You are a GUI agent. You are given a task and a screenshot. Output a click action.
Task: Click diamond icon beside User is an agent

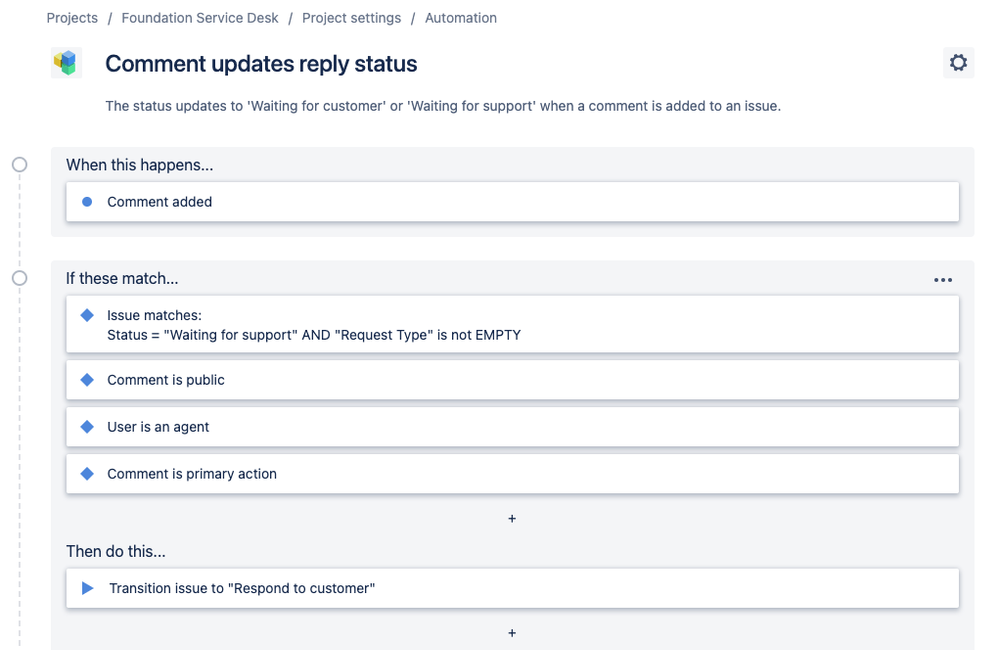point(87,427)
